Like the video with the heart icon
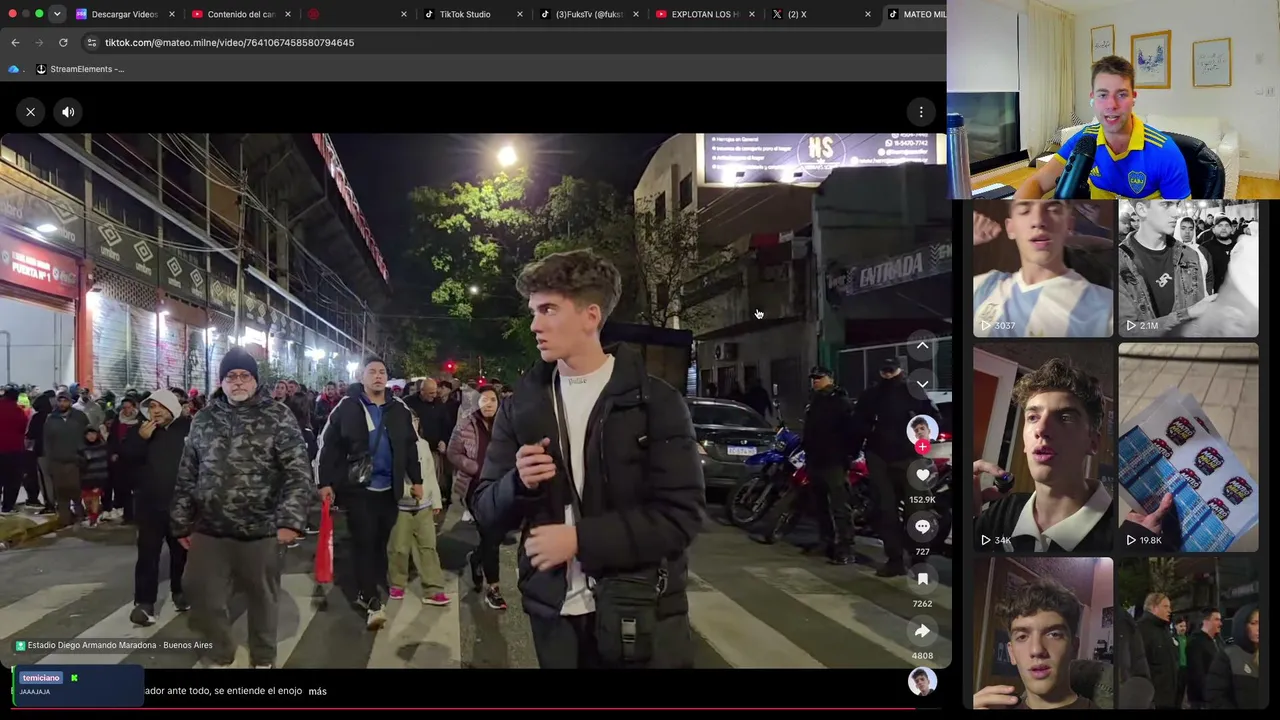The width and height of the screenshot is (1280, 720). [922, 475]
